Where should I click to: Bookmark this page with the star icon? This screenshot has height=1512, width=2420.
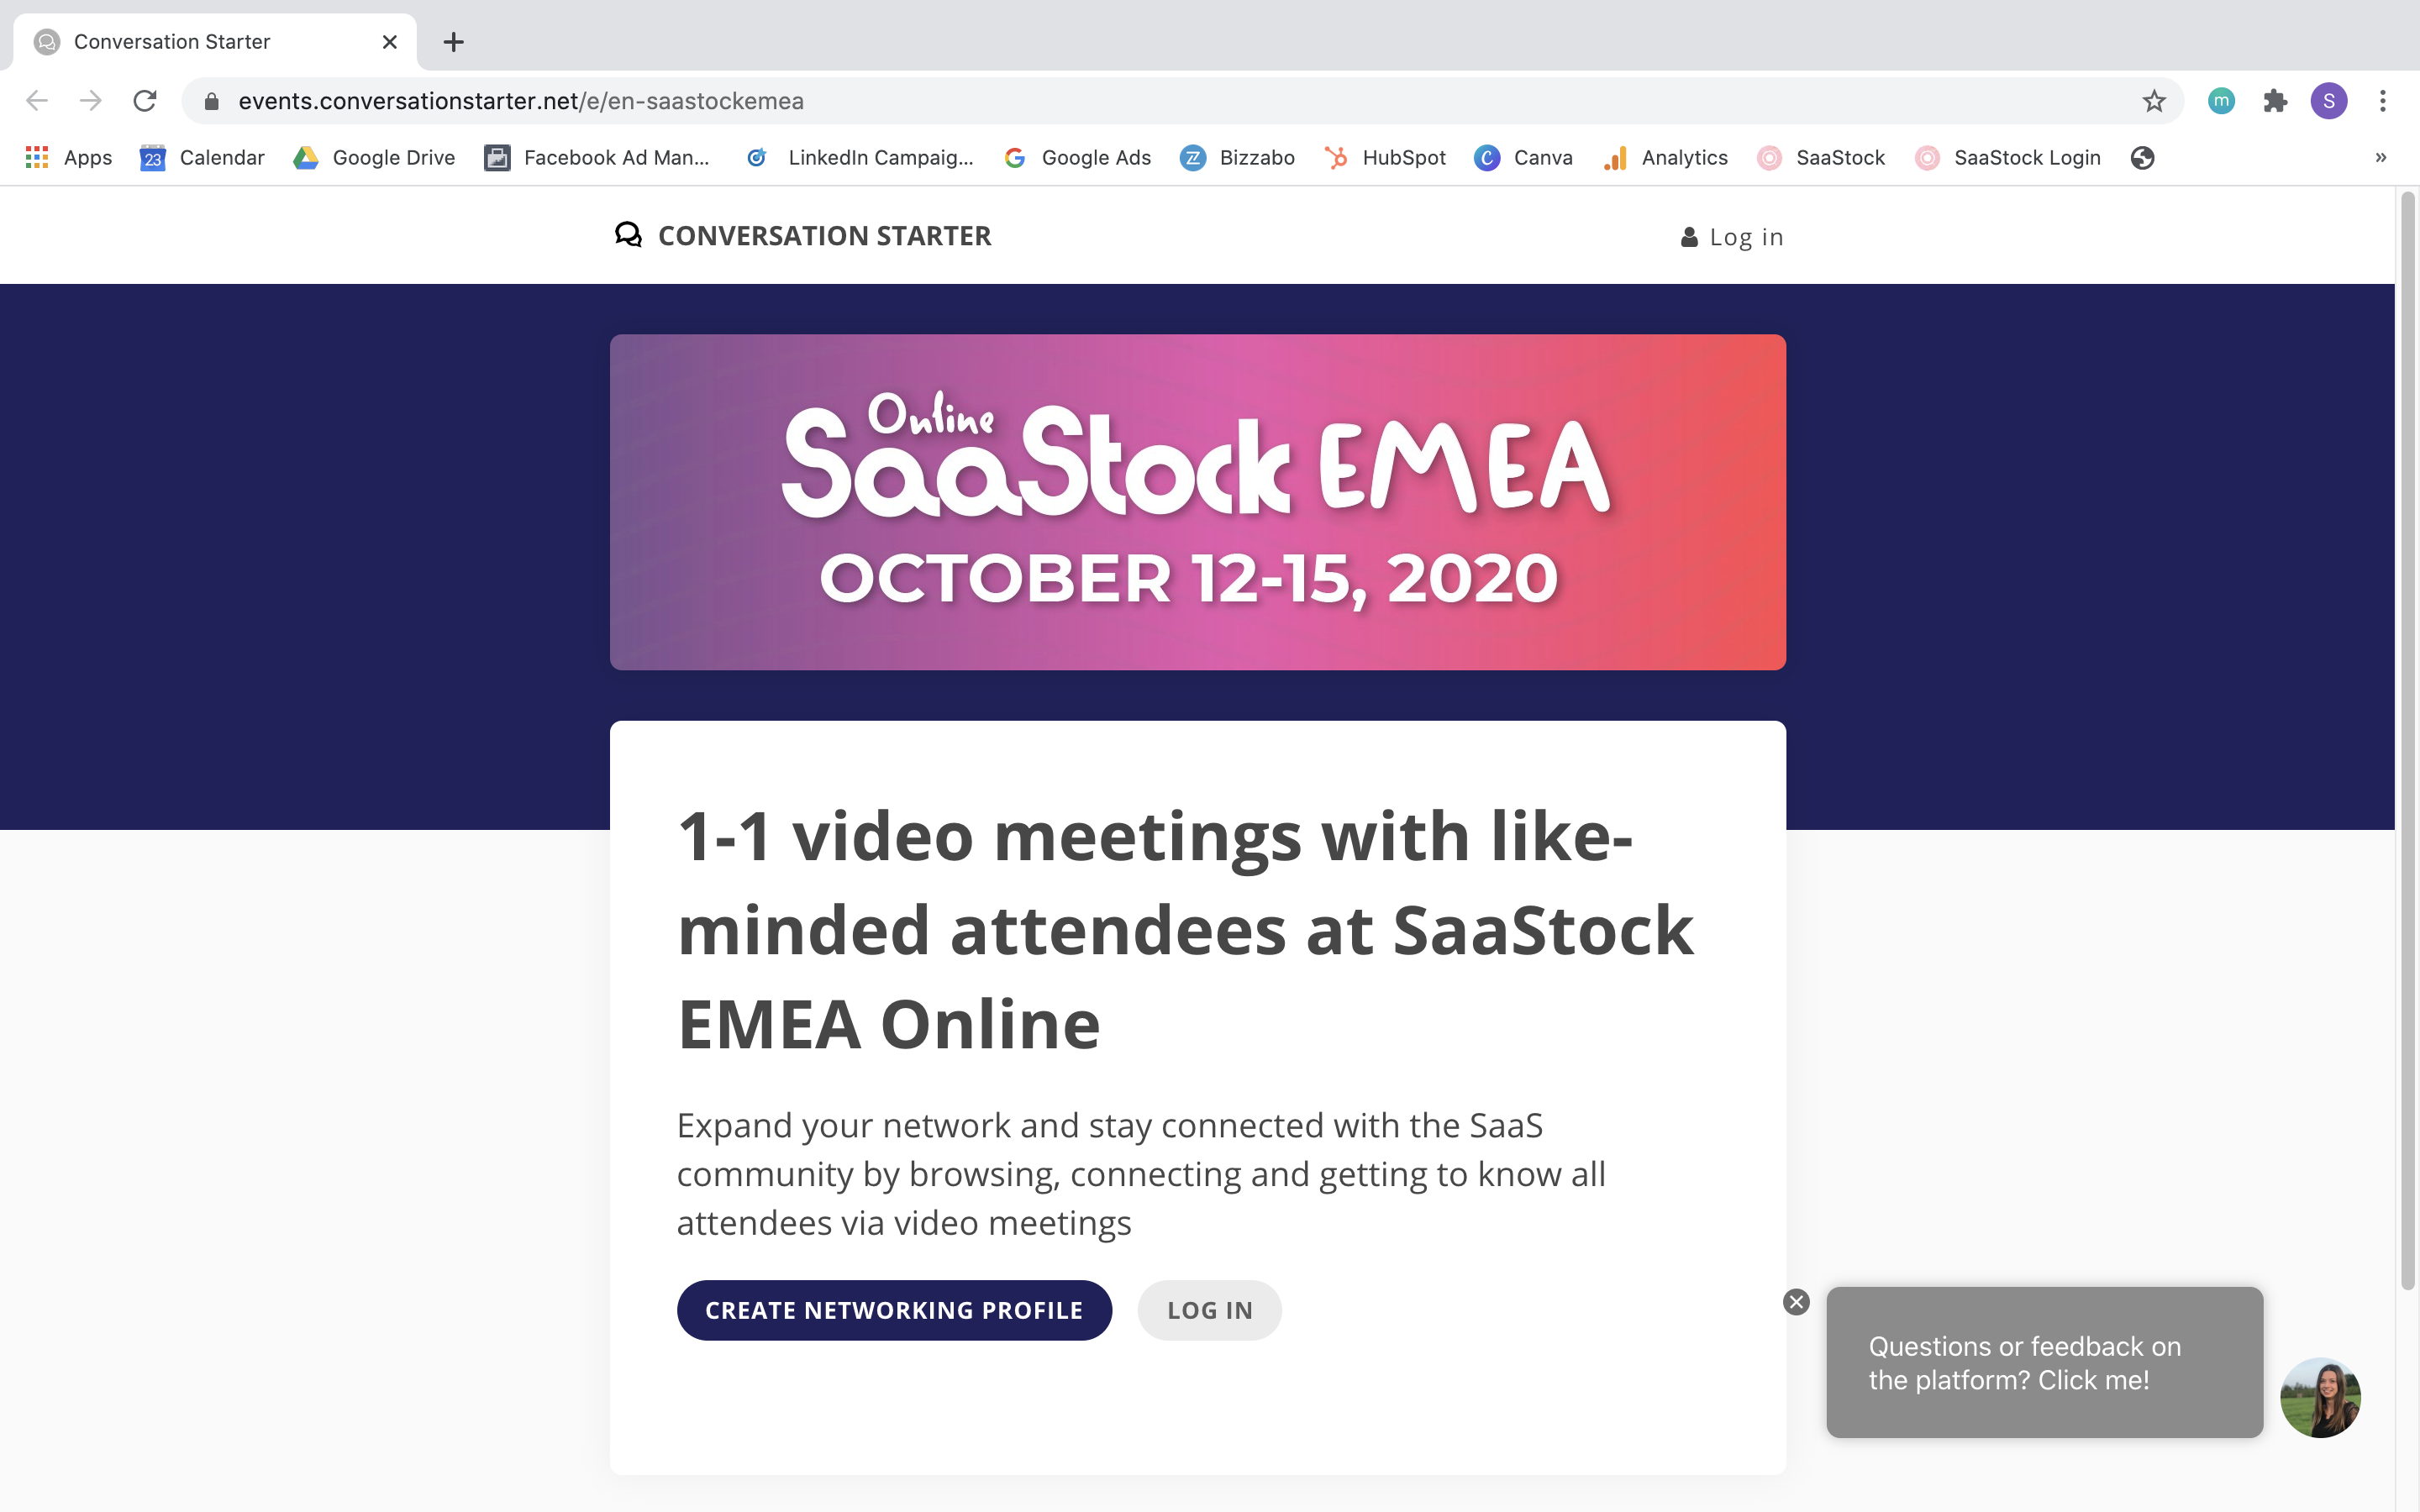click(2153, 101)
